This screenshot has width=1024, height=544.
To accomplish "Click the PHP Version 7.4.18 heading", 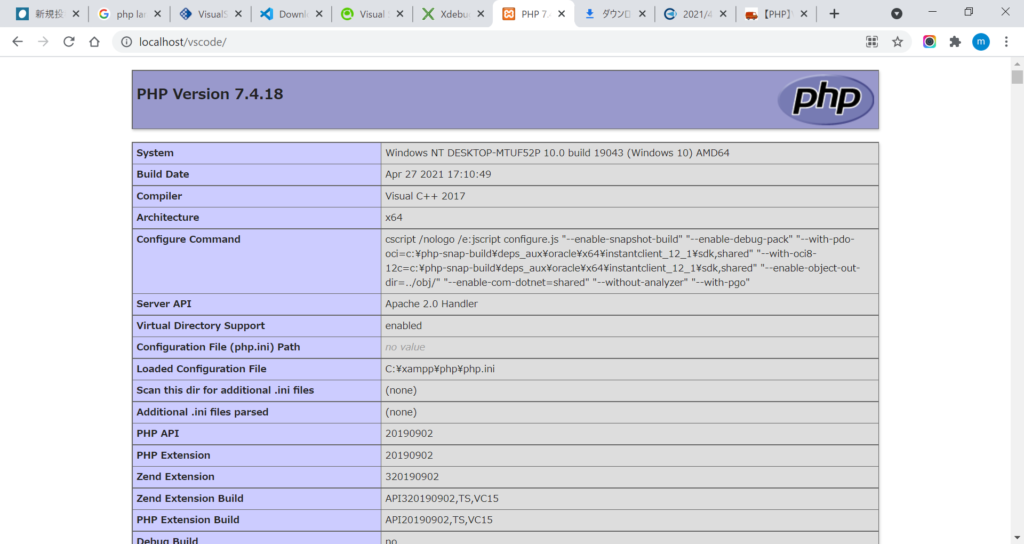I will click(210, 94).
